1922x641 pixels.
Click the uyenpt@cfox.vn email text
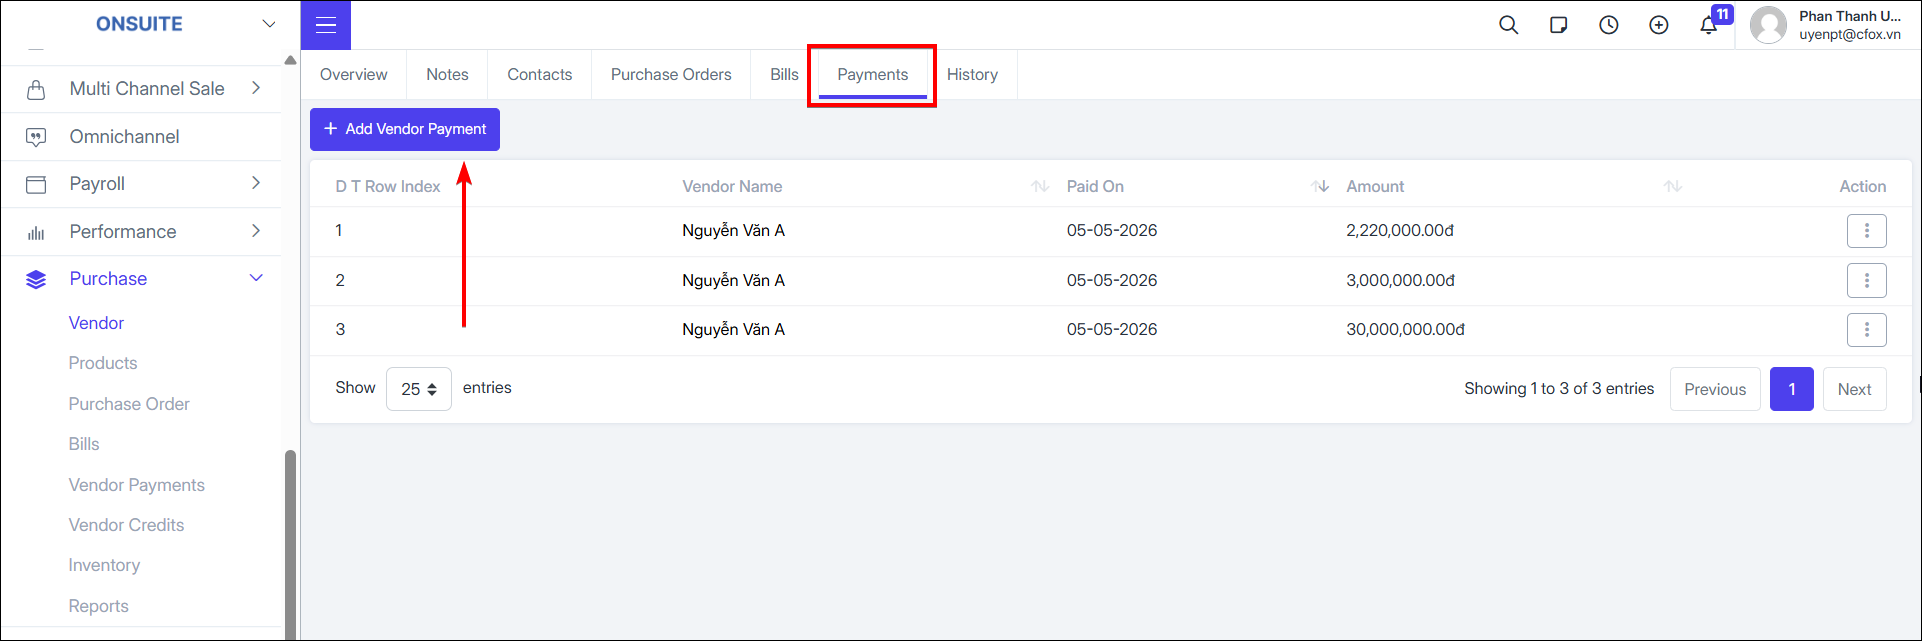[1850, 34]
